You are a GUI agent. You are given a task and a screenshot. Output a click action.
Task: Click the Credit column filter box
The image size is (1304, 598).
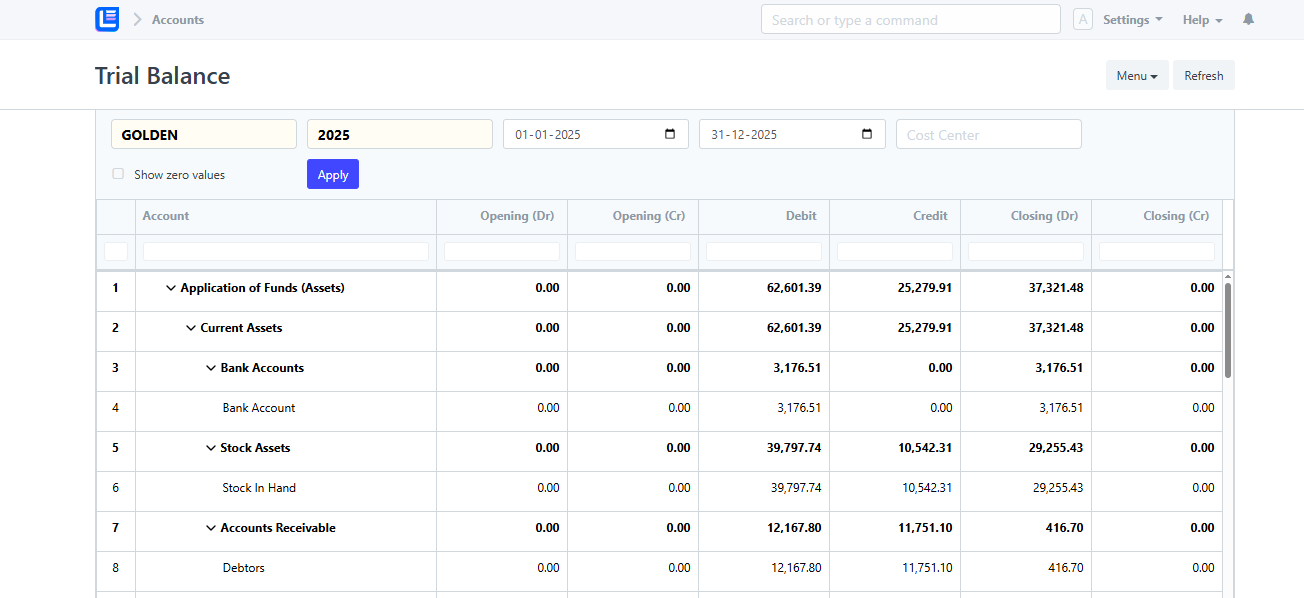click(x=895, y=251)
